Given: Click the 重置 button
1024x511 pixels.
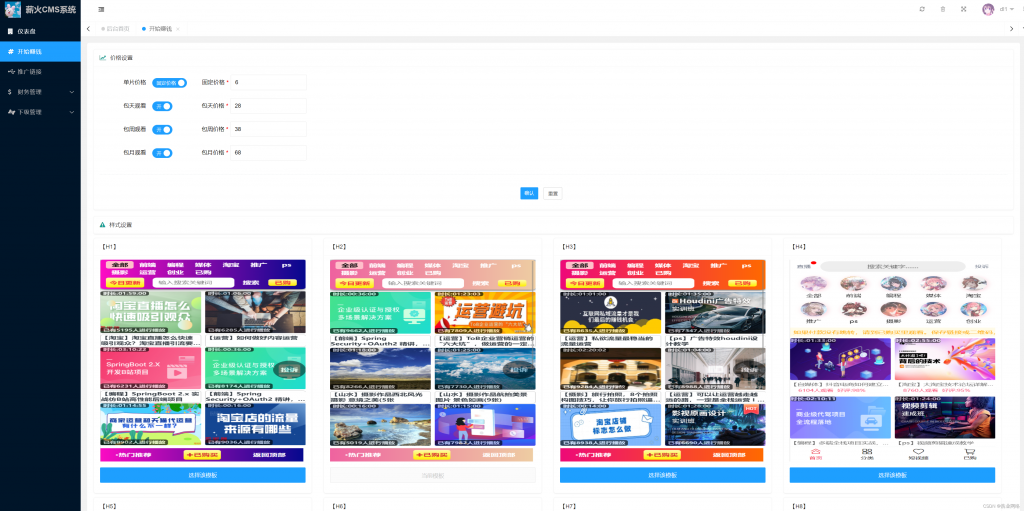Looking at the screenshot, I should pyautogui.click(x=552, y=193).
